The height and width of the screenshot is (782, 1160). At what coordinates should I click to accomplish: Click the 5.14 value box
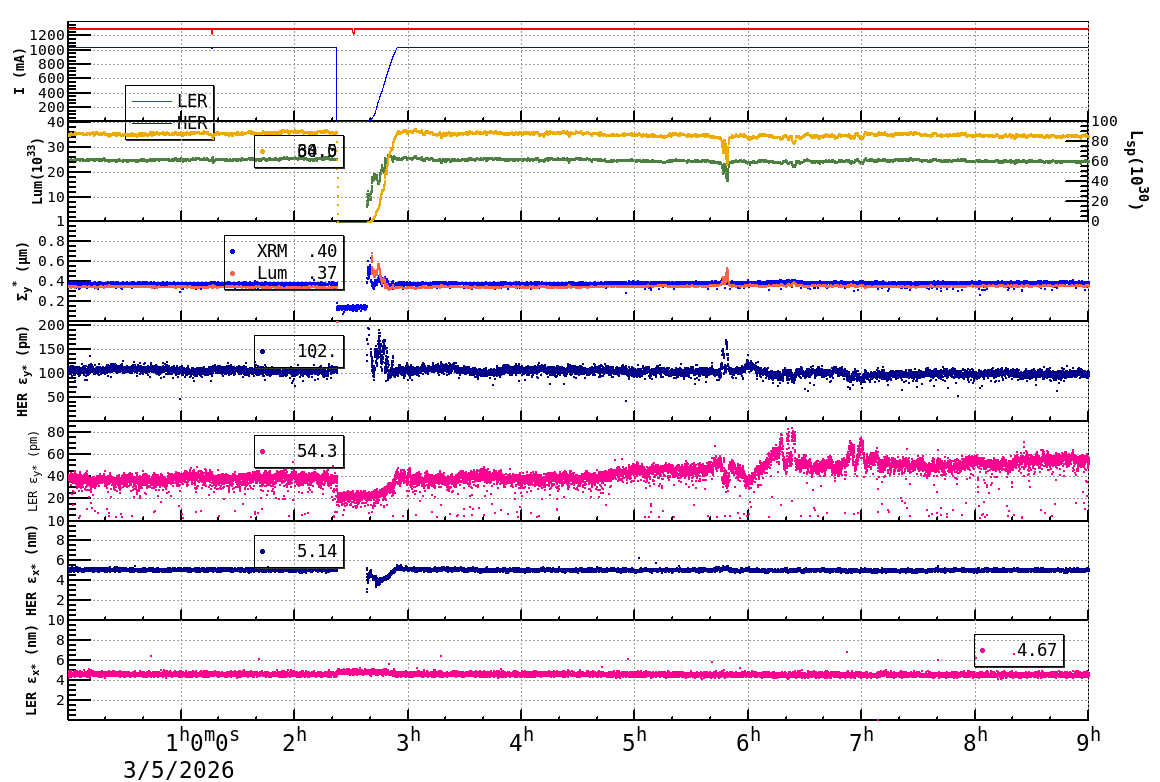click(x=299, y=551)
